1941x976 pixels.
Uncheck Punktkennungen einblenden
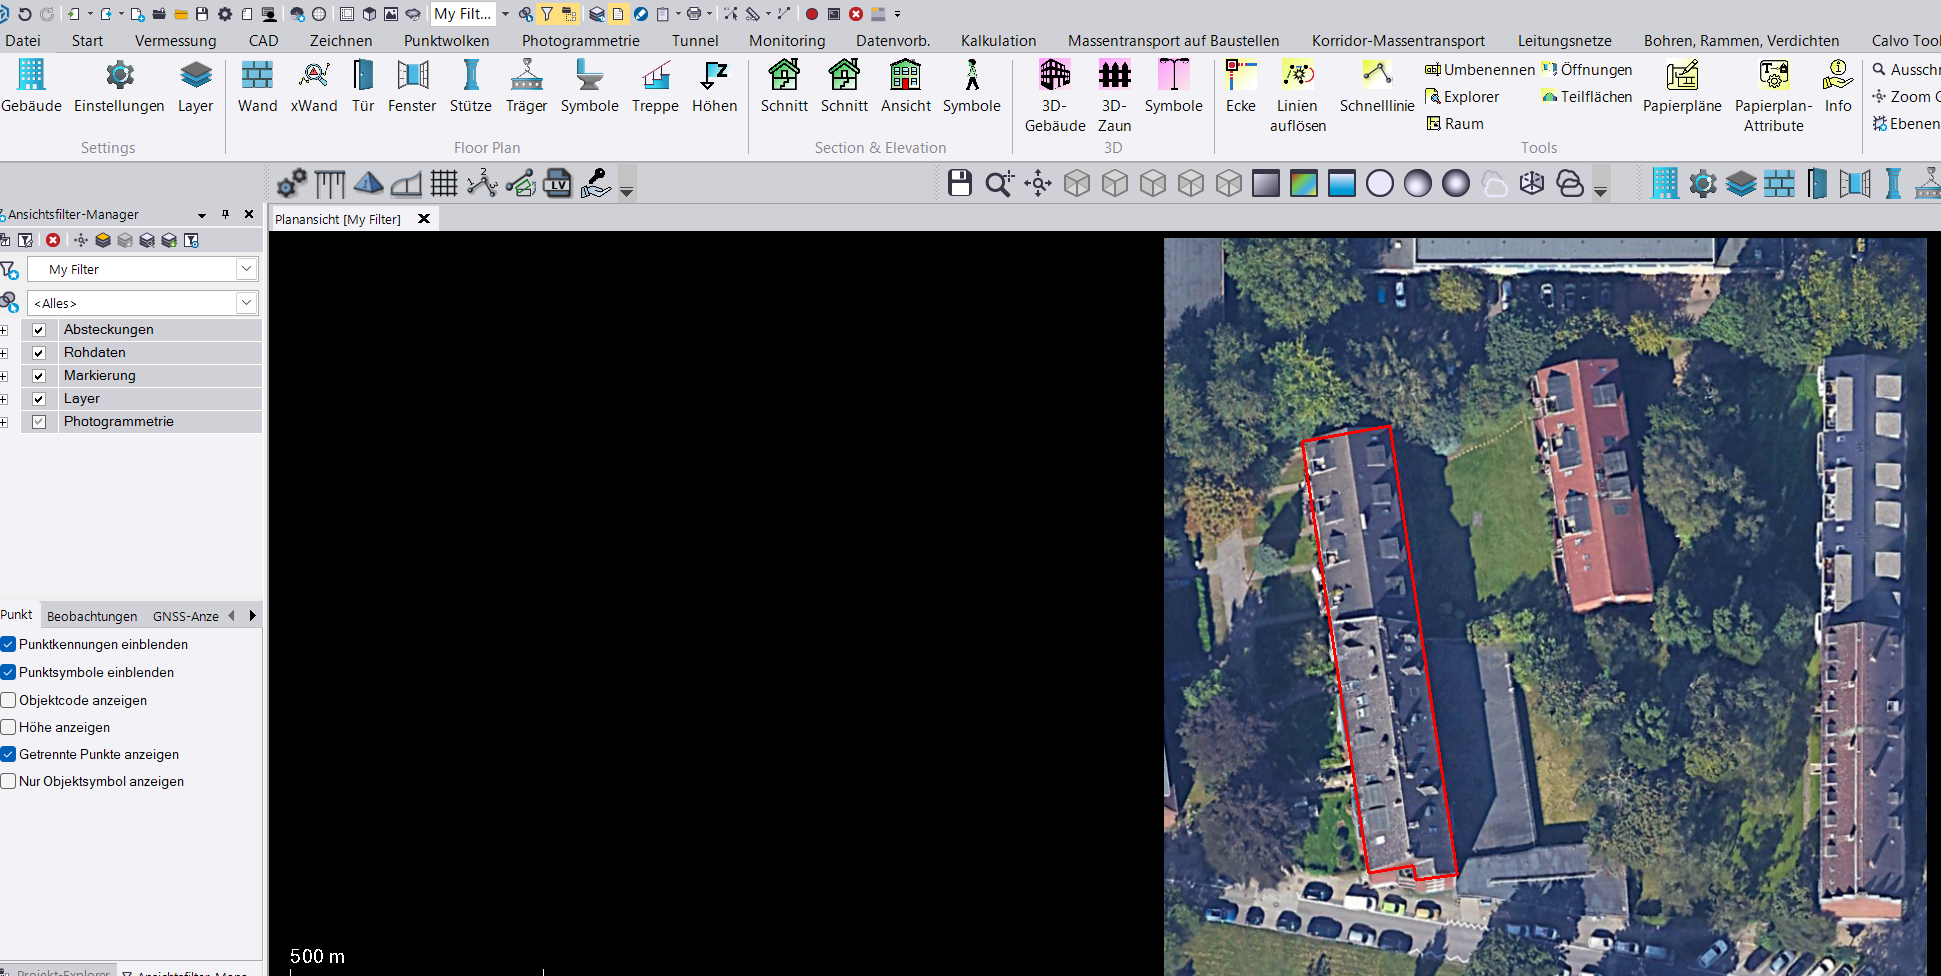pyautogui.click(x=9, y=644)
